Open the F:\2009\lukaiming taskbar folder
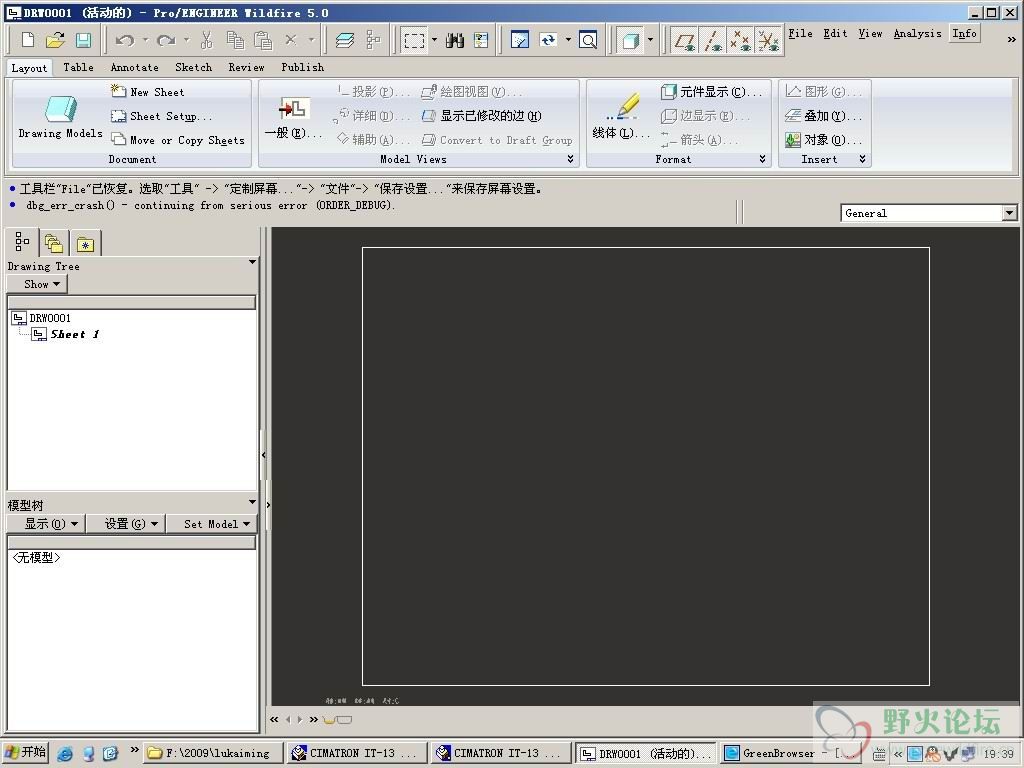The height and width of the screenshot is (768, 1024). pos(212,753)
